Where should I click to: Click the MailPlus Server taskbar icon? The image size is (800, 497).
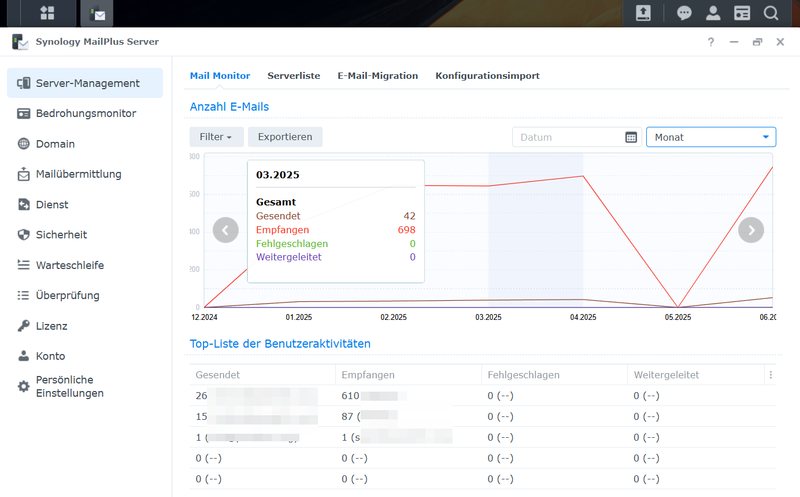(x=97, y=13)
